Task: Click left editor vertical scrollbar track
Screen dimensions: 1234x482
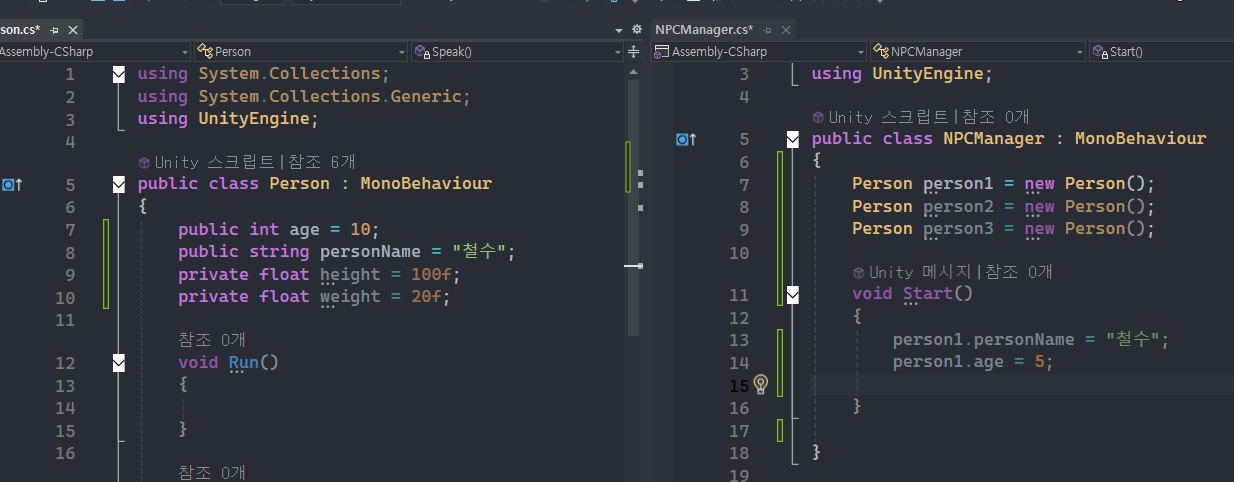Action: click(633, 210)
